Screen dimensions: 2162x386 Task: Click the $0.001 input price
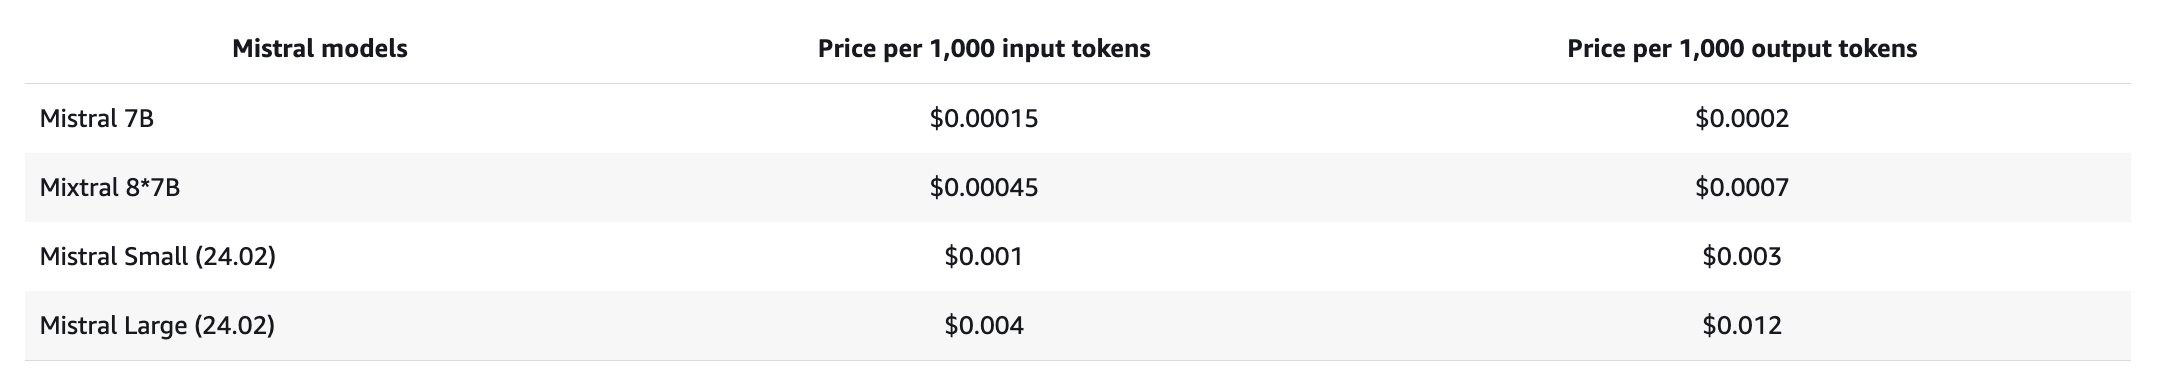(984, 257)
